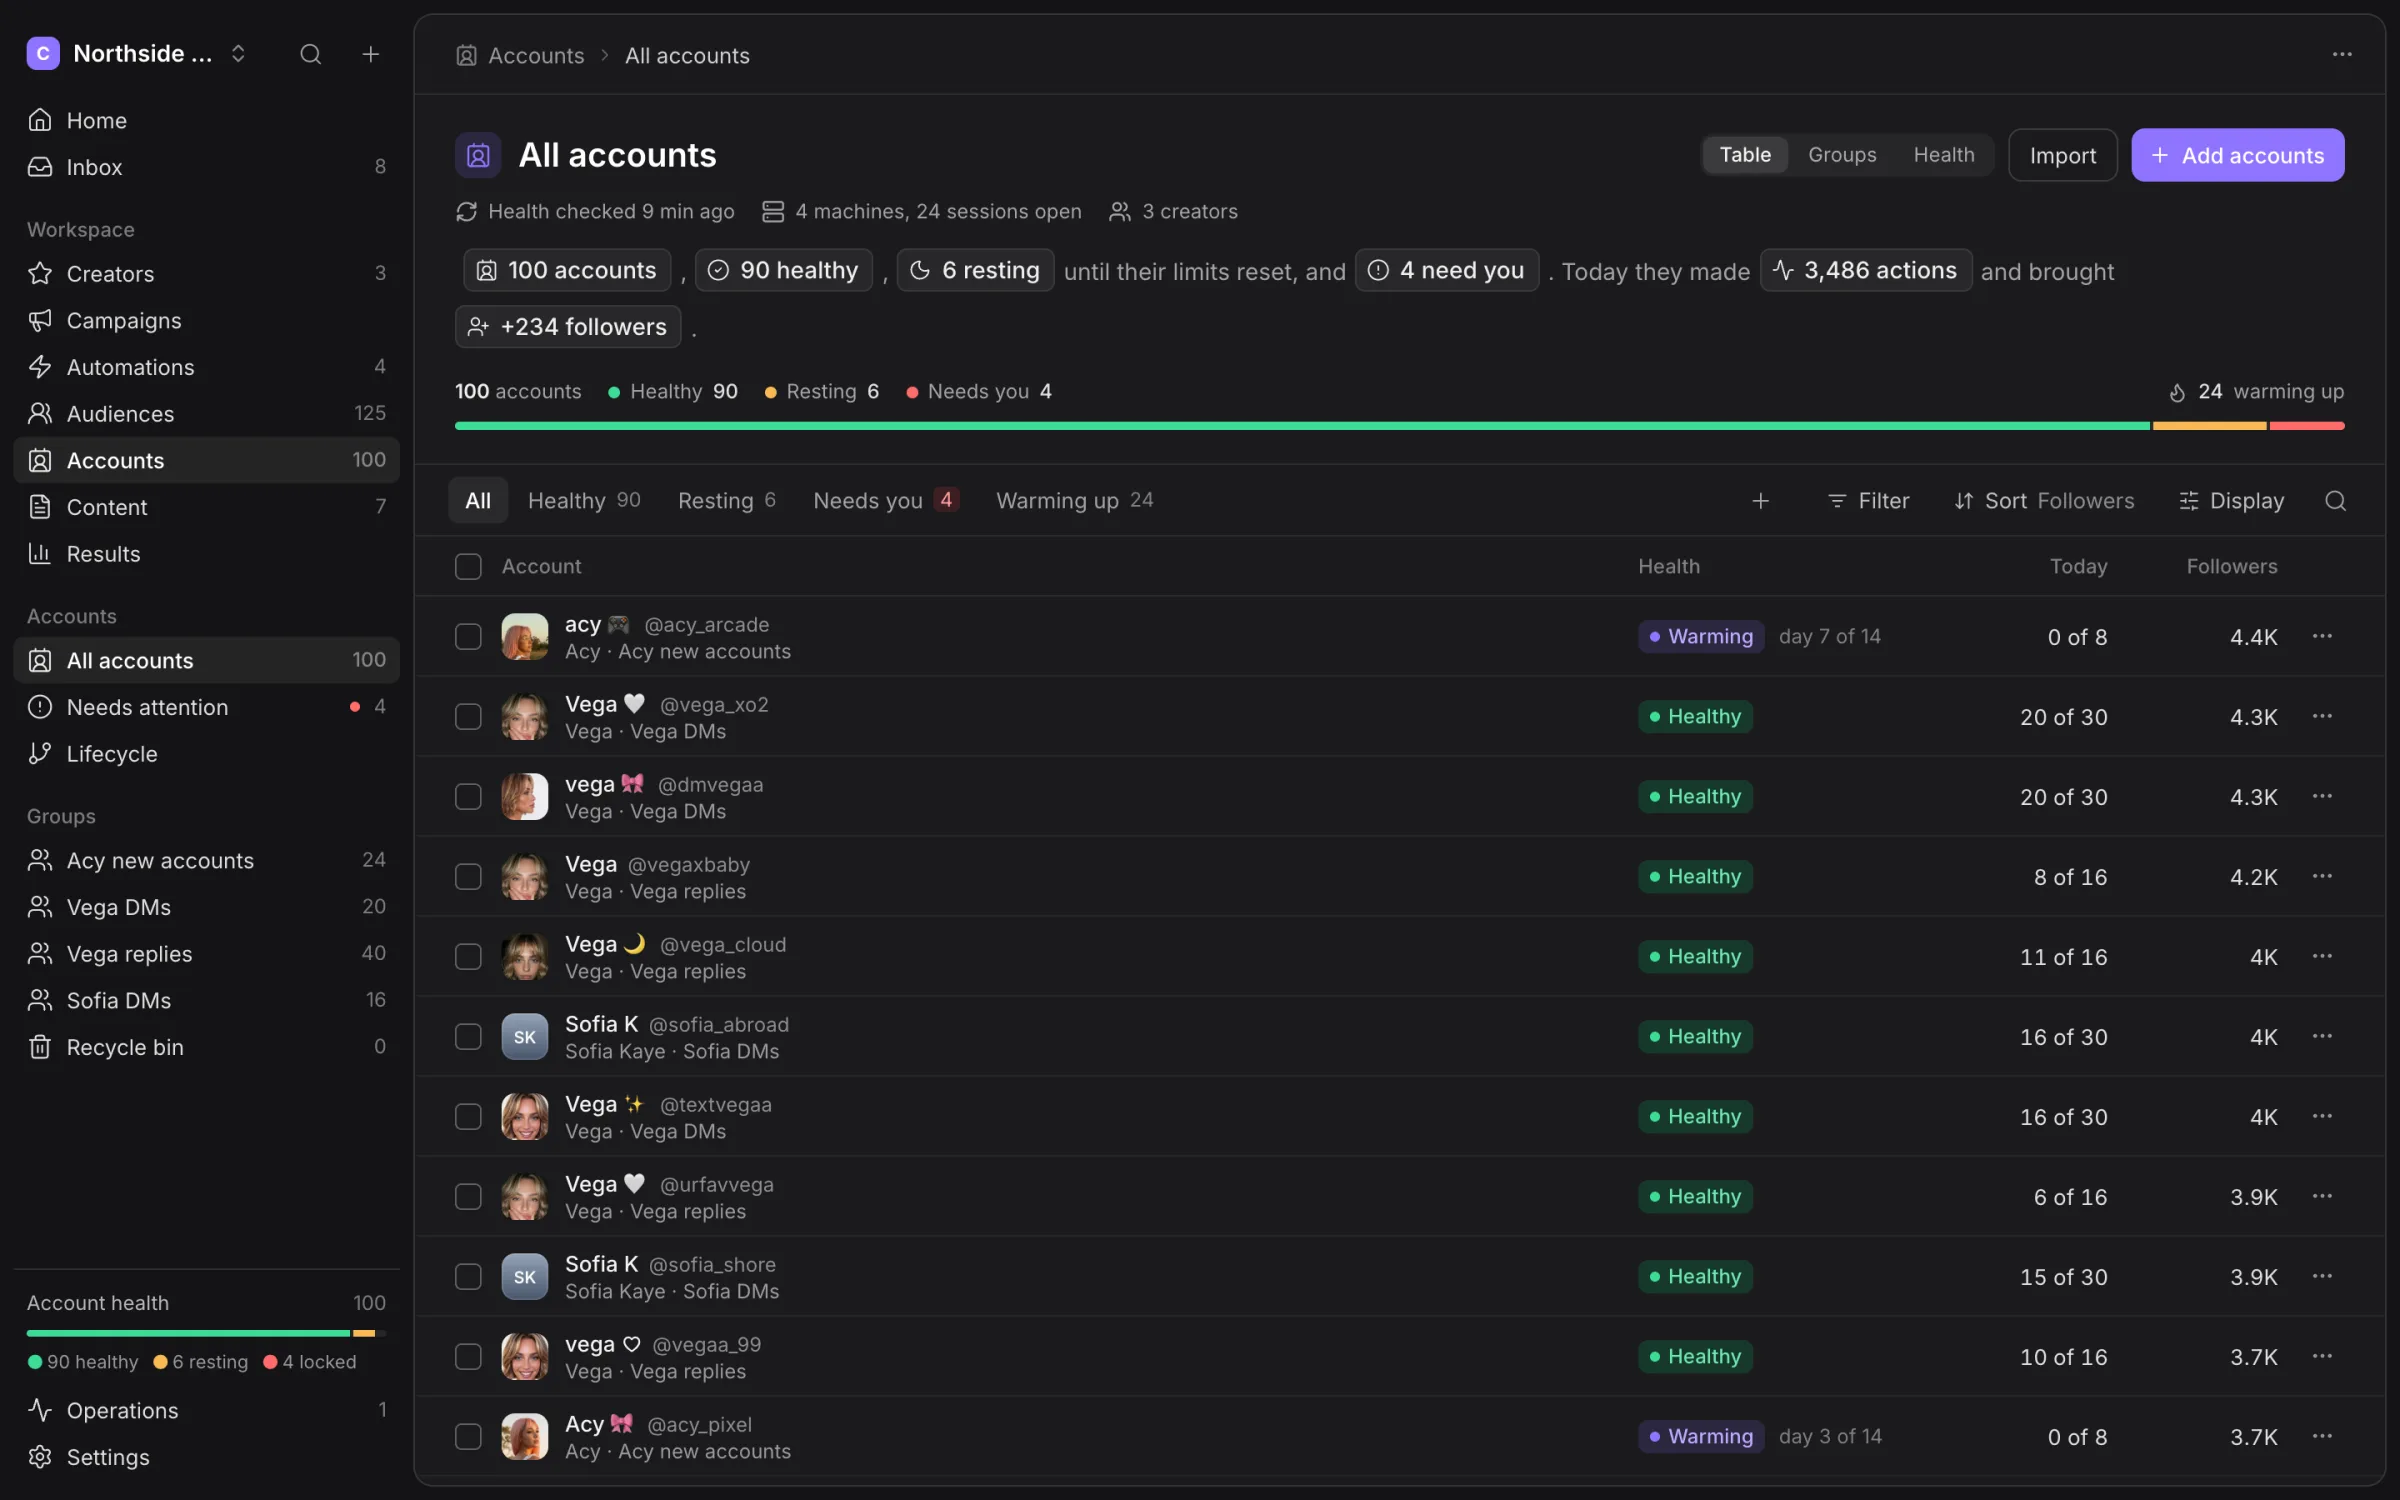Go to Creators in the Workspace section
Image resolution: width=2400 pixels, height=1500 pixels.
[x=206, y=273]
